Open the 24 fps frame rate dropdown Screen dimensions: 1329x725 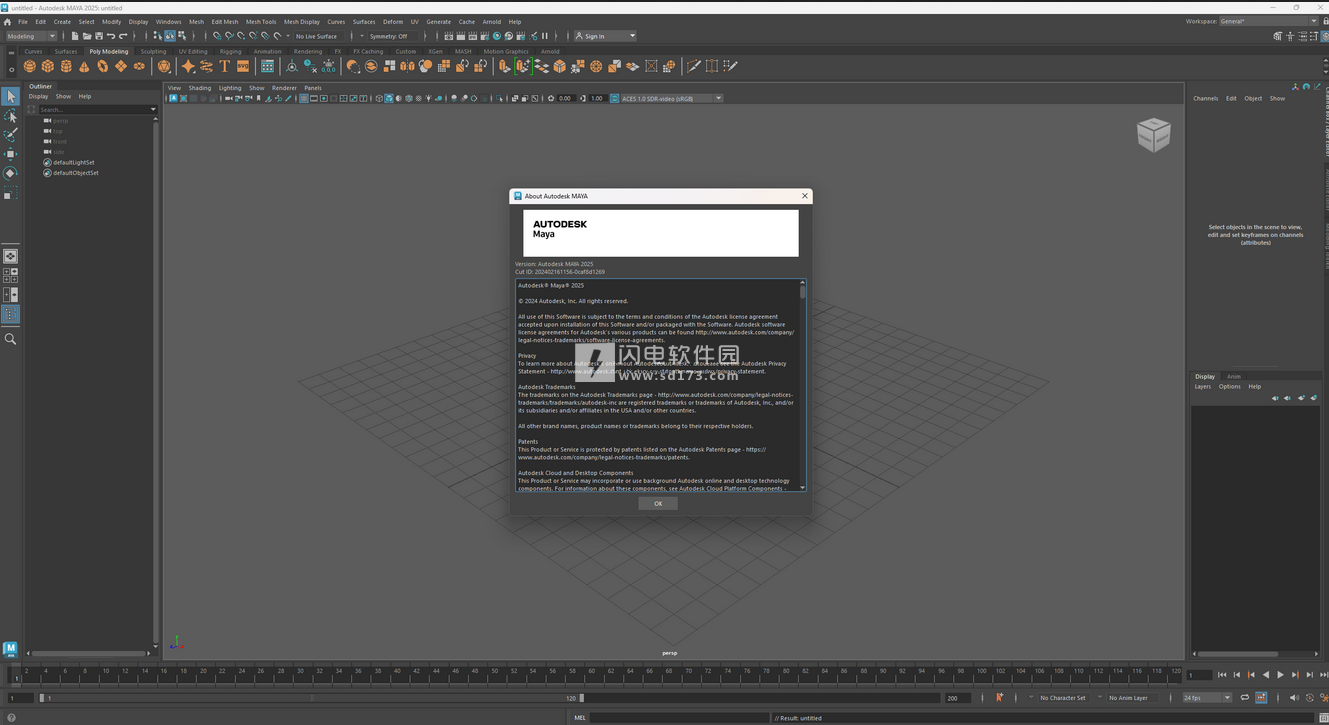(x=1207, y=698)
